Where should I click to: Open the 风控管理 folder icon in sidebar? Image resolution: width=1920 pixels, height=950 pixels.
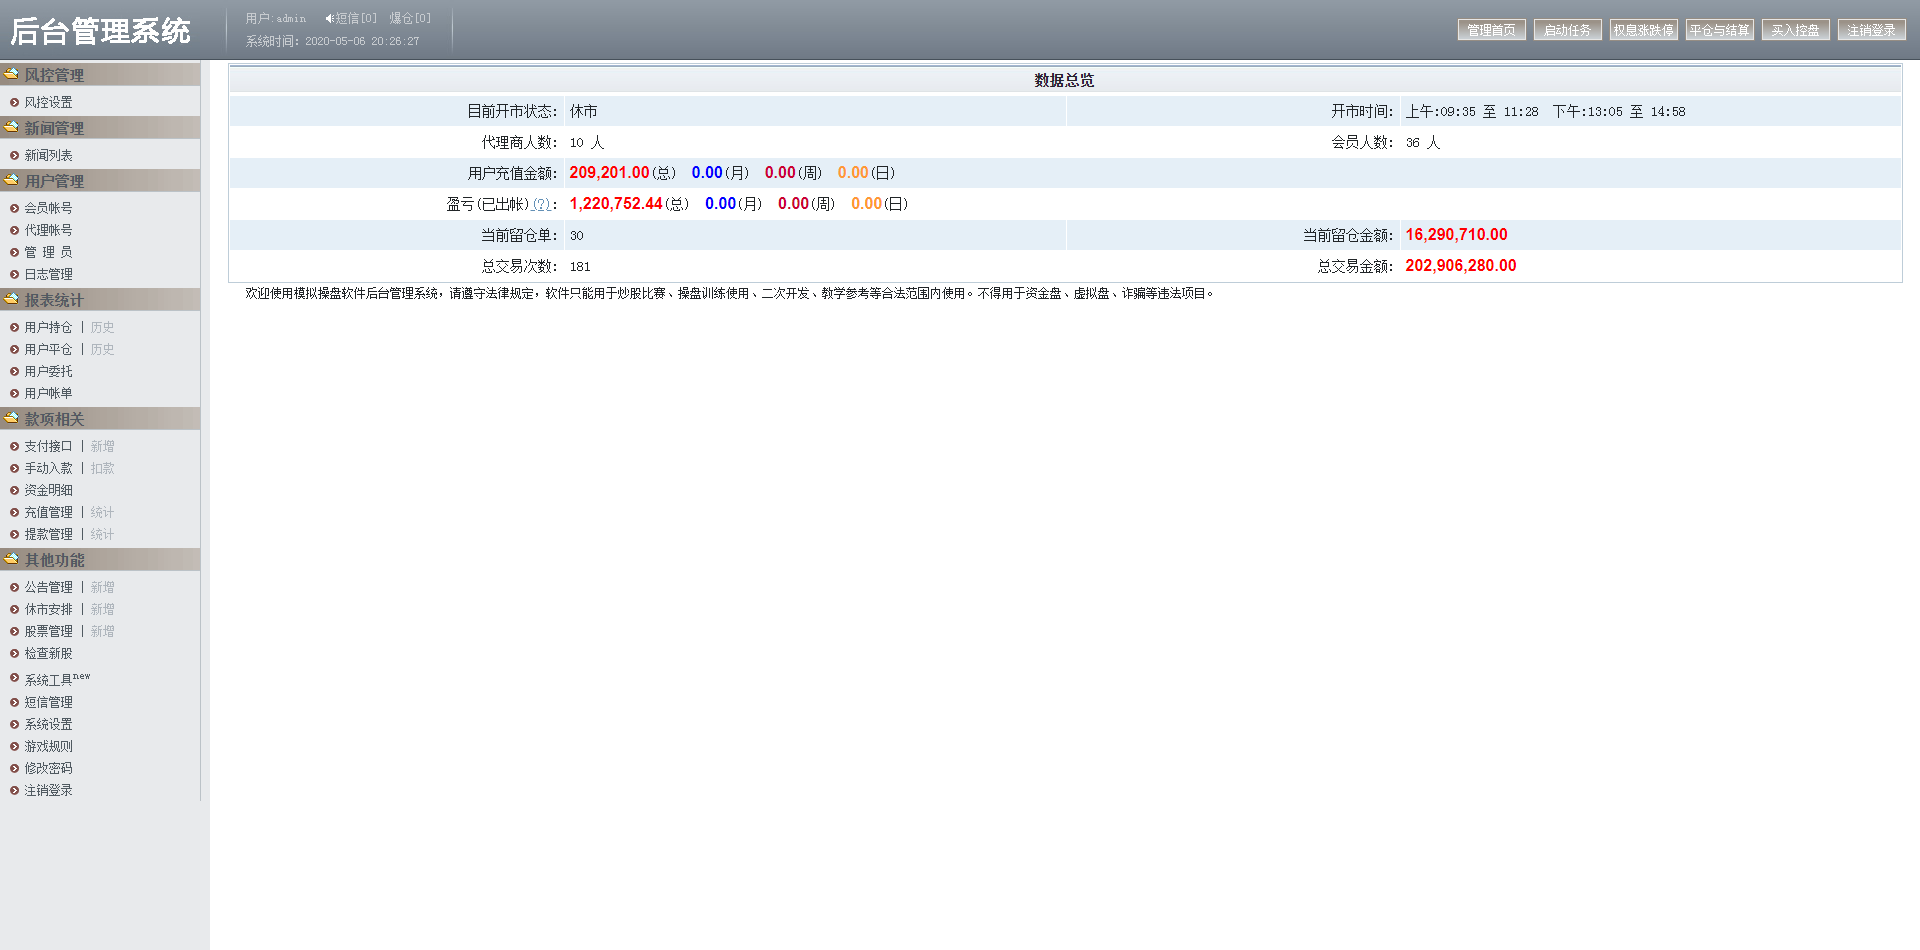tap(12, 74)
